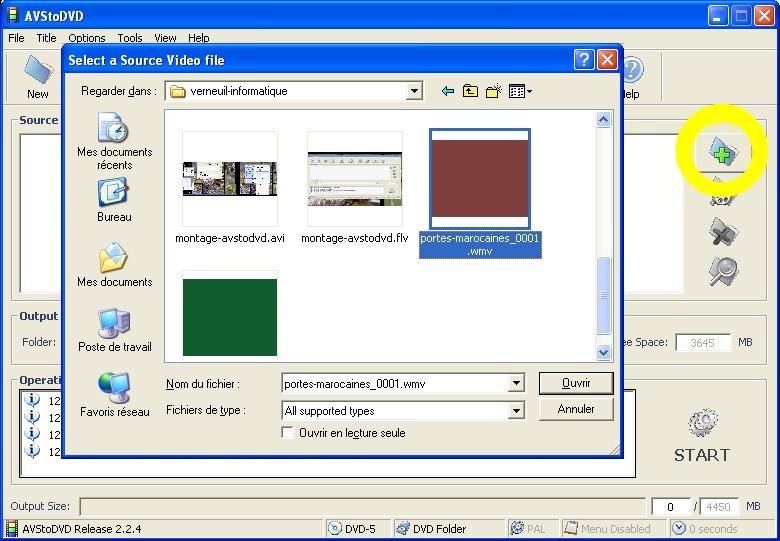
Task: Open Poste de travail location
Action: [114, 330]
